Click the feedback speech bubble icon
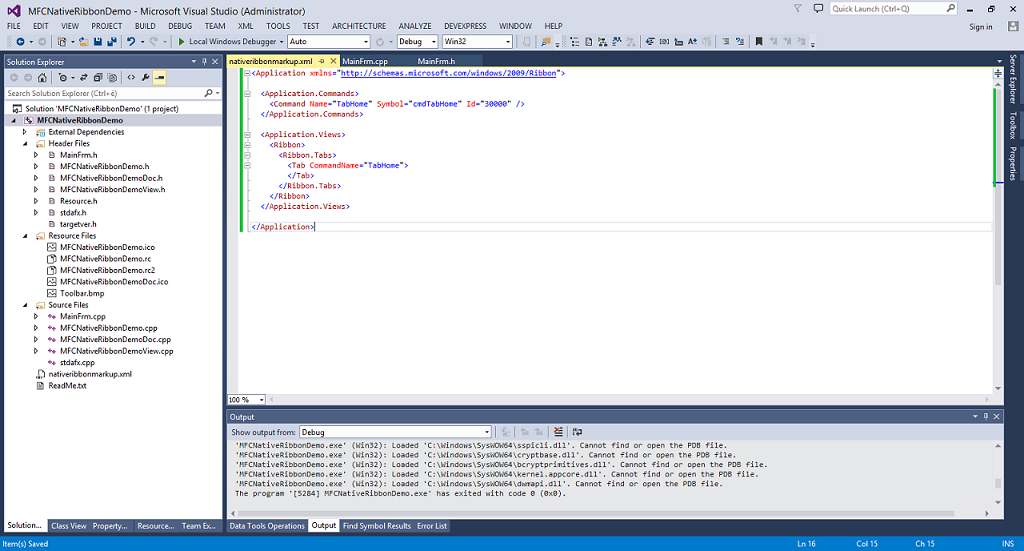 [x=818, y=8]
